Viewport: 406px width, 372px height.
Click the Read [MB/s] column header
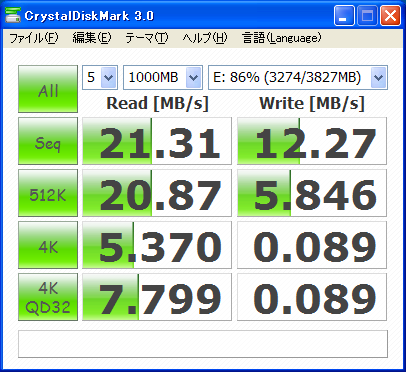click(157, 103)
